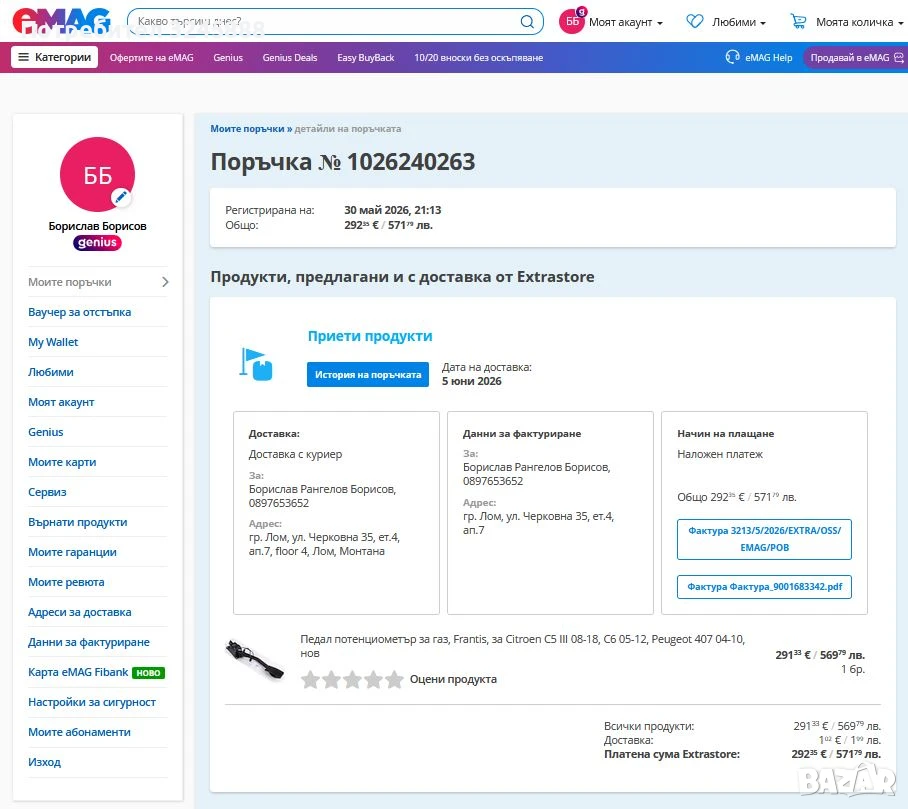This screenshot has height=809, width=908.
Task: Click order number 1026240263 heading
Action: (x=342, y=162)
